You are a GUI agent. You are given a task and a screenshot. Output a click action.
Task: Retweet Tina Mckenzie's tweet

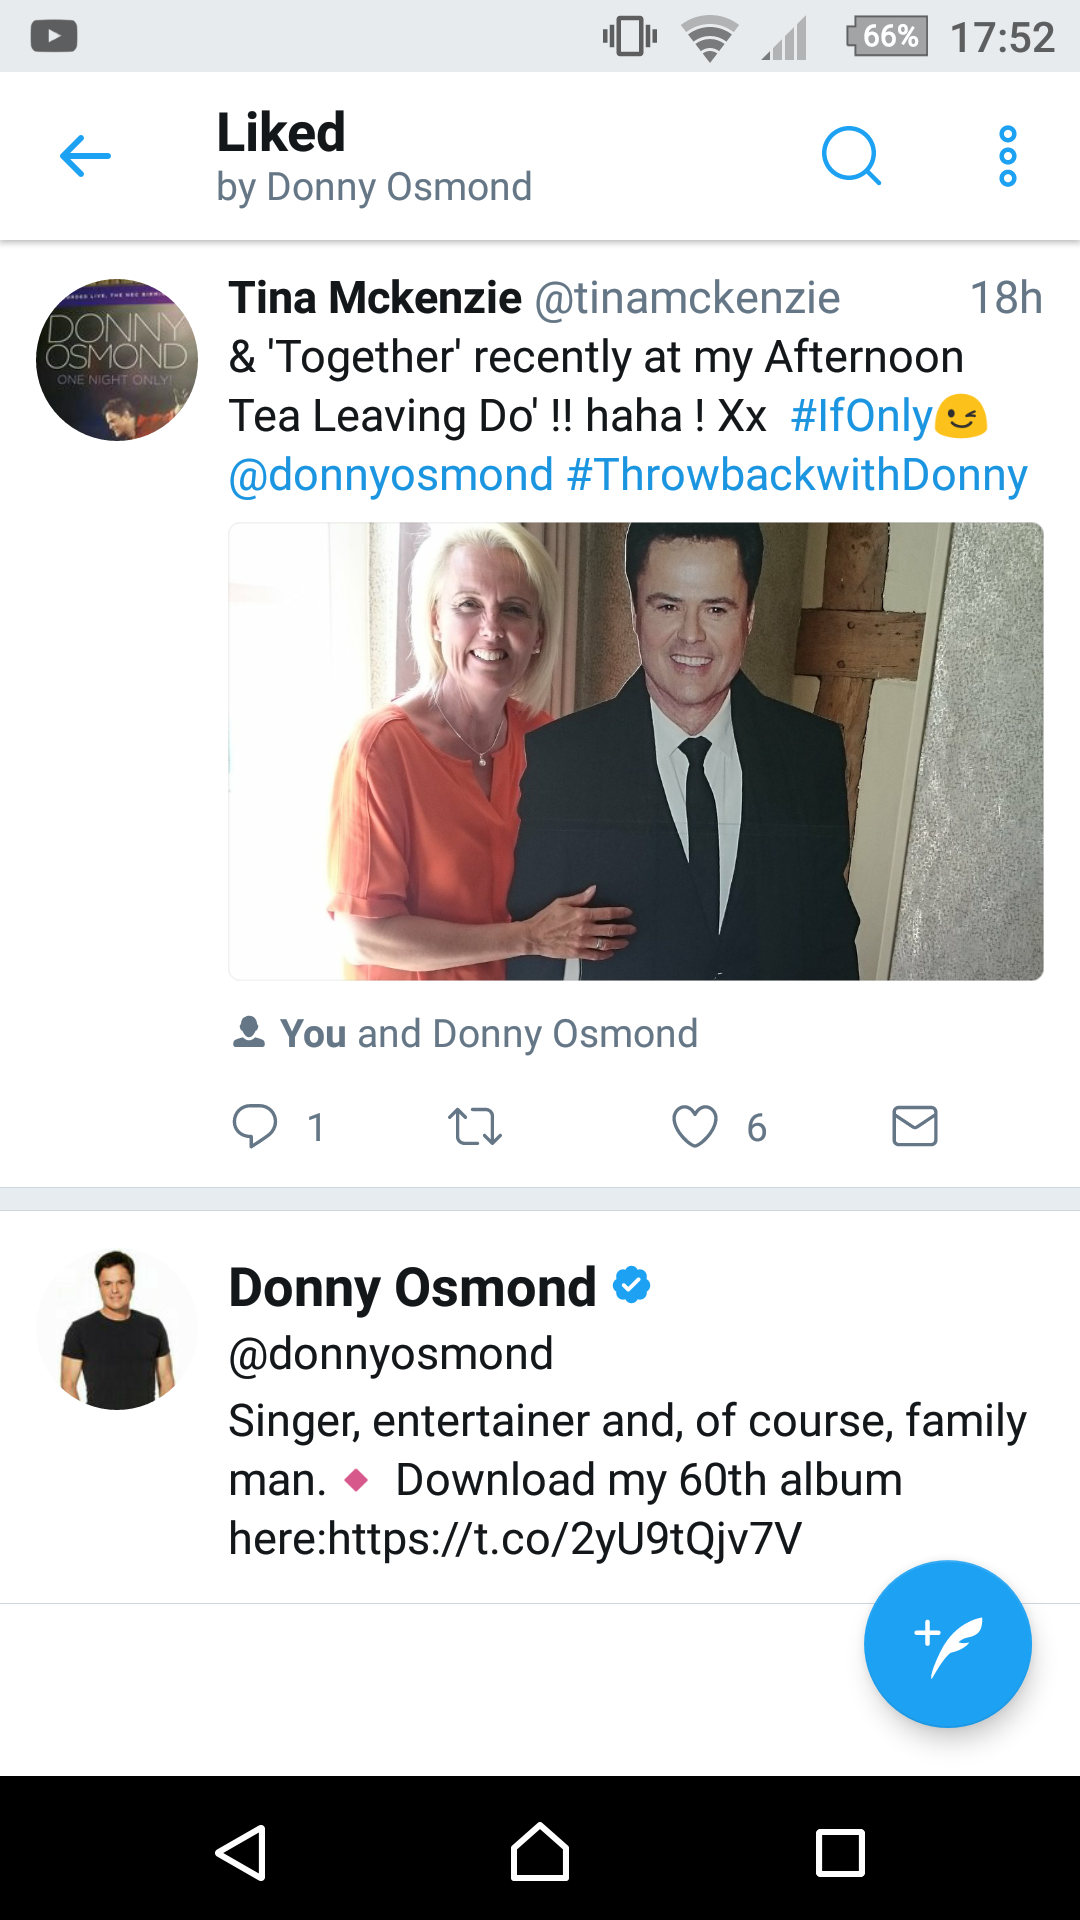pyautogui.click(x=475, y=1126)
